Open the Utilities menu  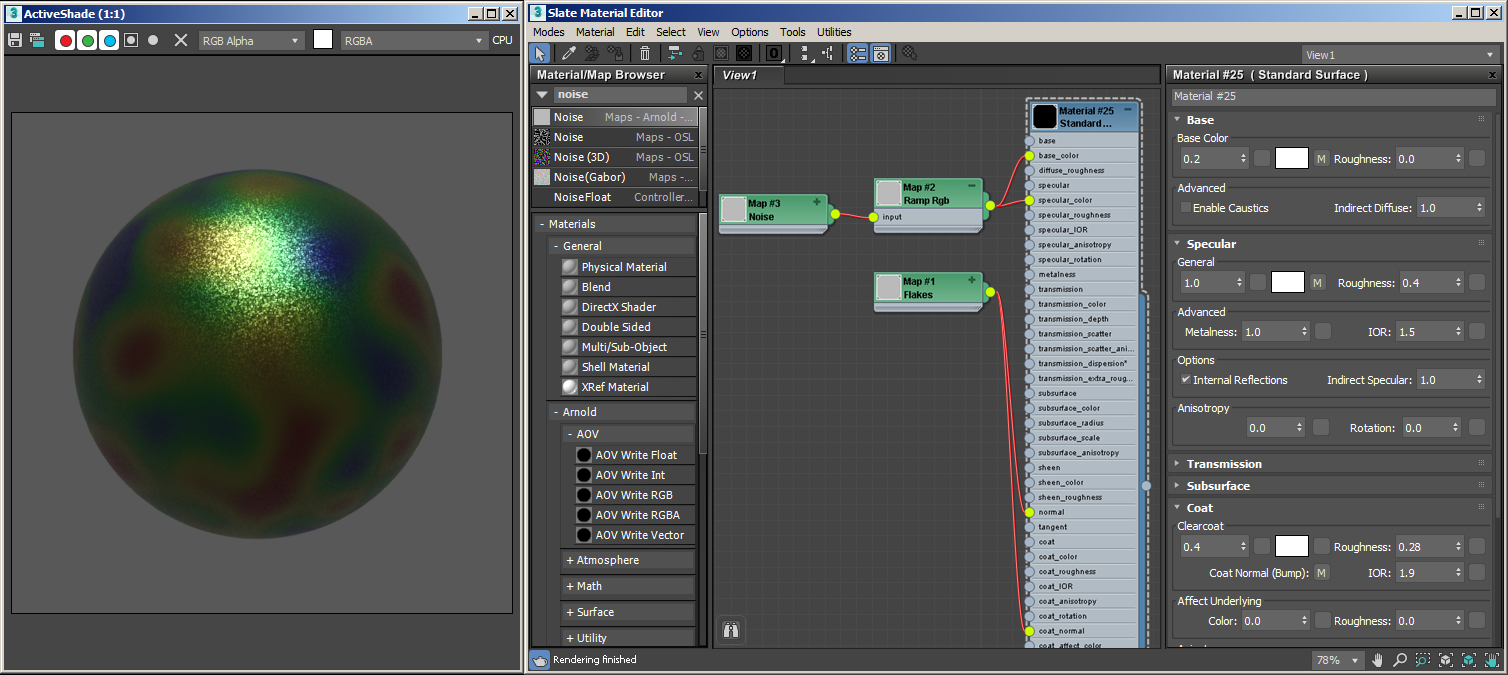click(834, 32)
